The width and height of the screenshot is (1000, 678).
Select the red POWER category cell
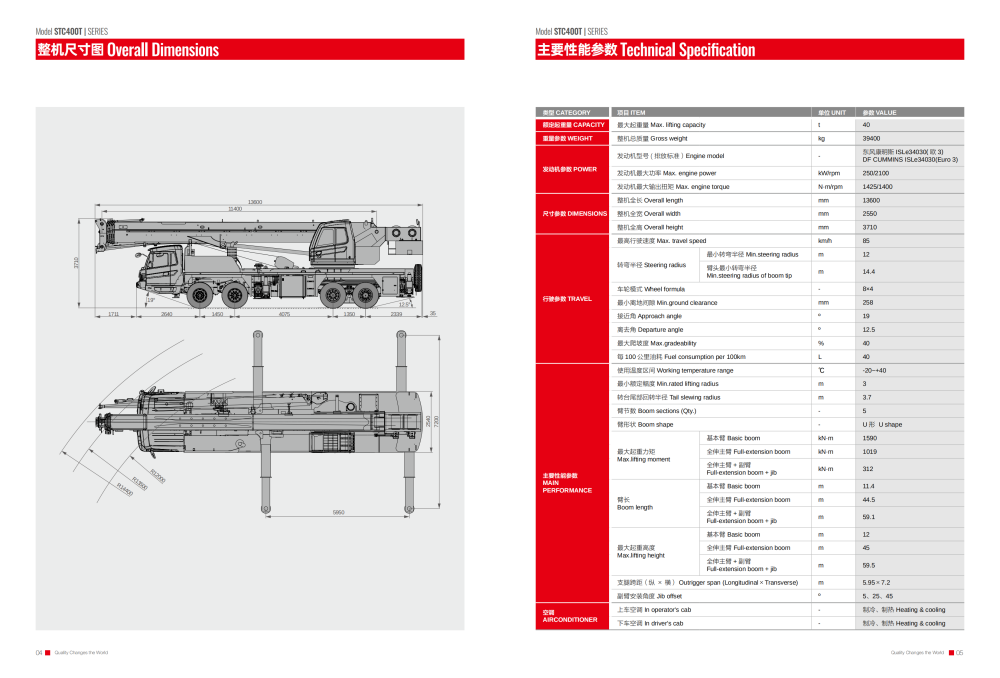tap(572, 169)
